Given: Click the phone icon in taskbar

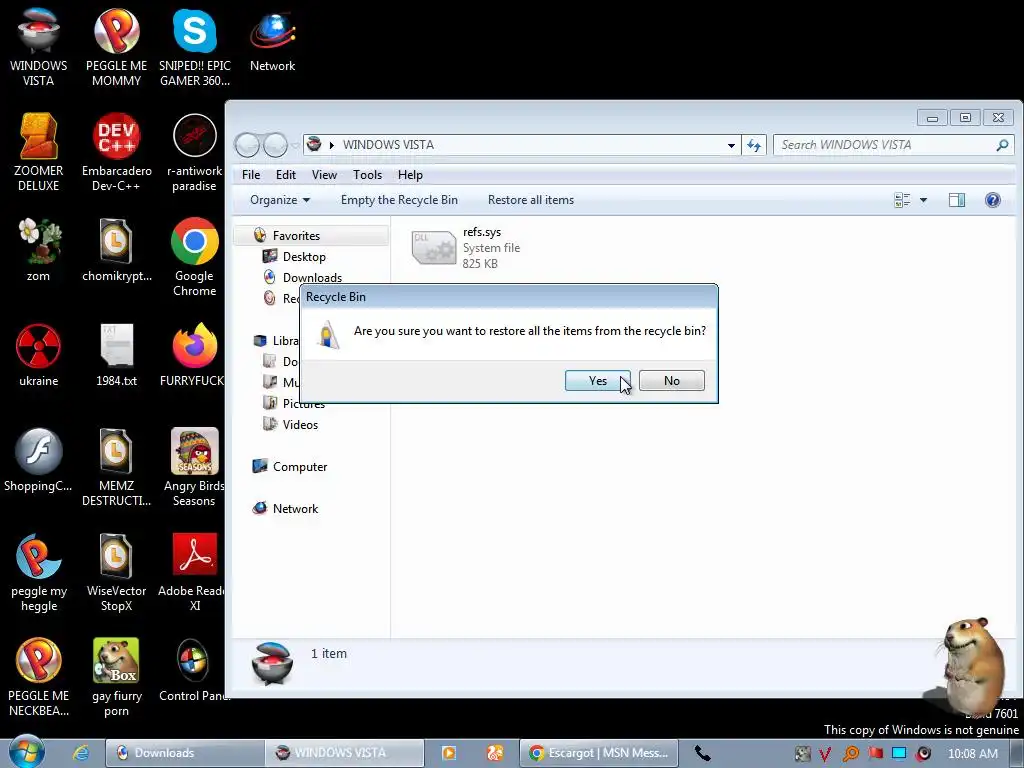Looking at the screenshot, I should pos(702,753).
